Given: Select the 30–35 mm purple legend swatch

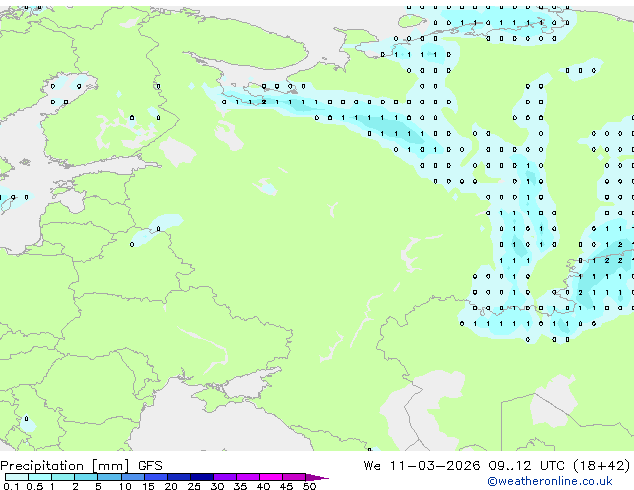Looking at the screenshot, I should tap(225, 477).
